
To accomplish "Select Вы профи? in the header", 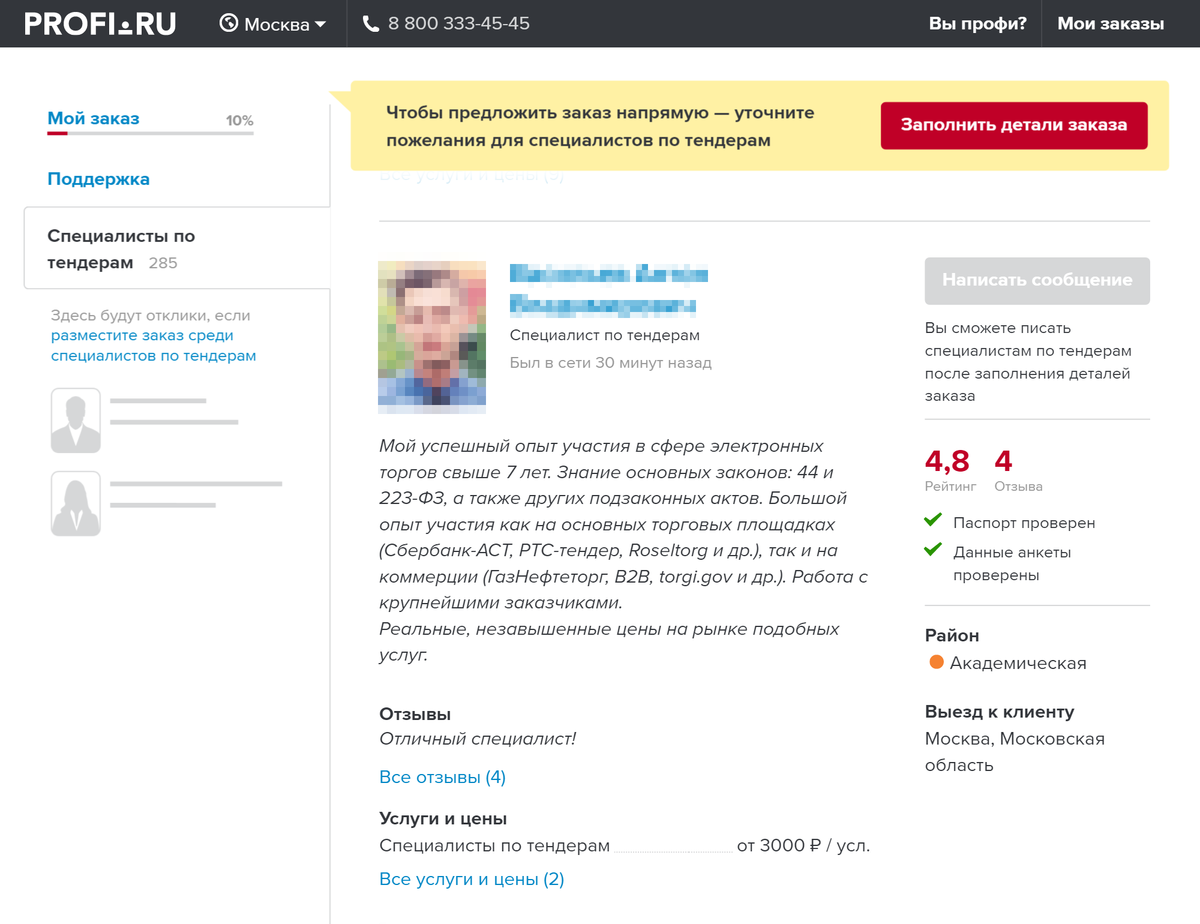I will tap(977, 24).
